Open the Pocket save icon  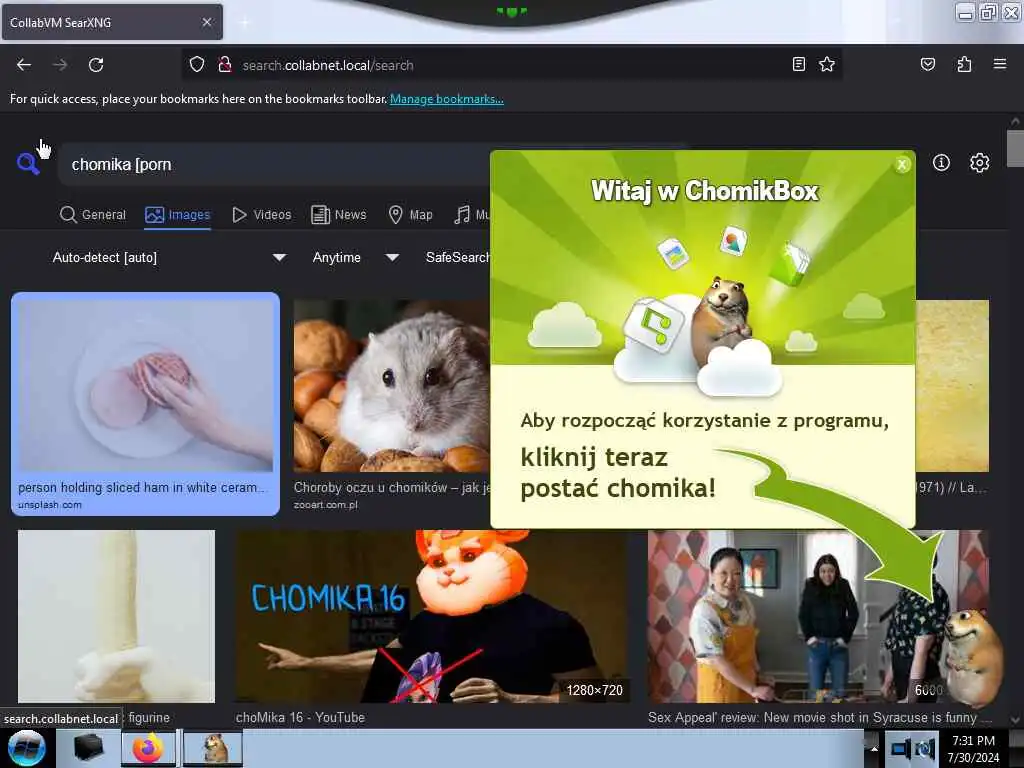[927, 64]
